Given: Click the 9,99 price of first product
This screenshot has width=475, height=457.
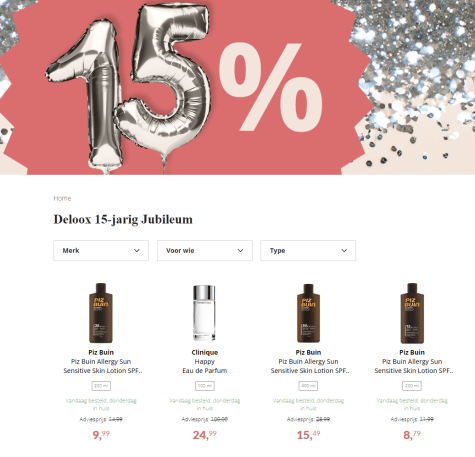Looking at the screenshot, I should [x=101, y=435].
